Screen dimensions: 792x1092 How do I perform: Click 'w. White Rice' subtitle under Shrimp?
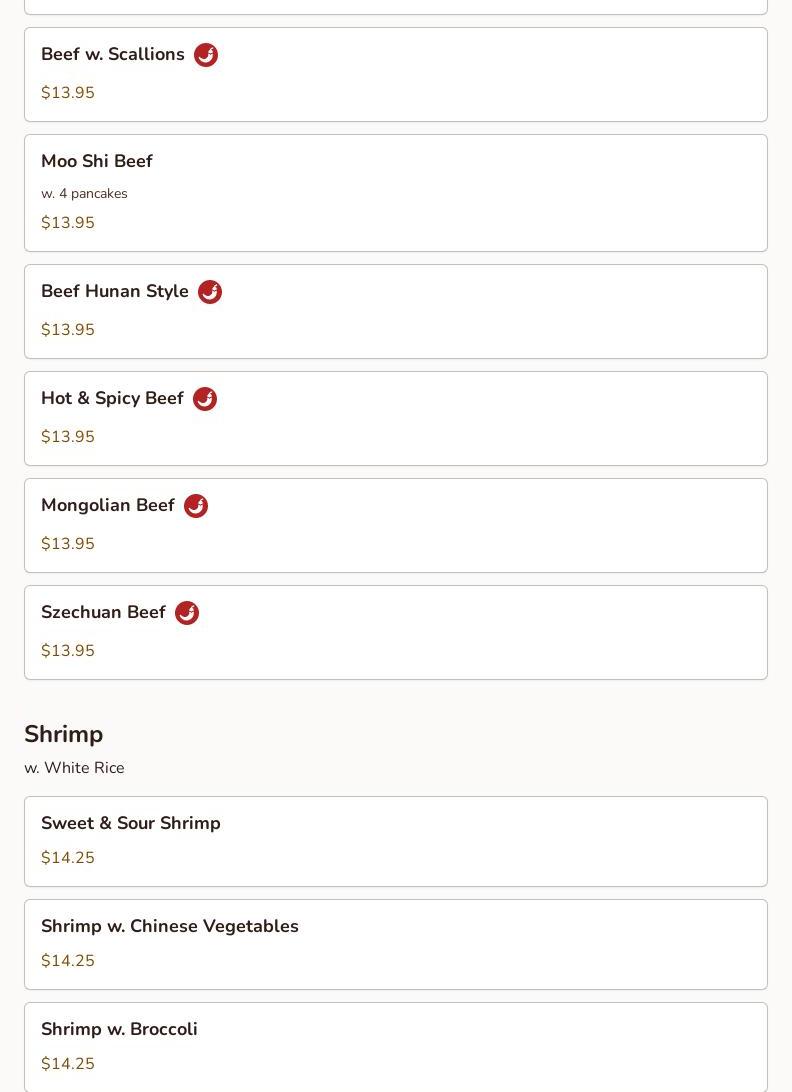point(74,768)
